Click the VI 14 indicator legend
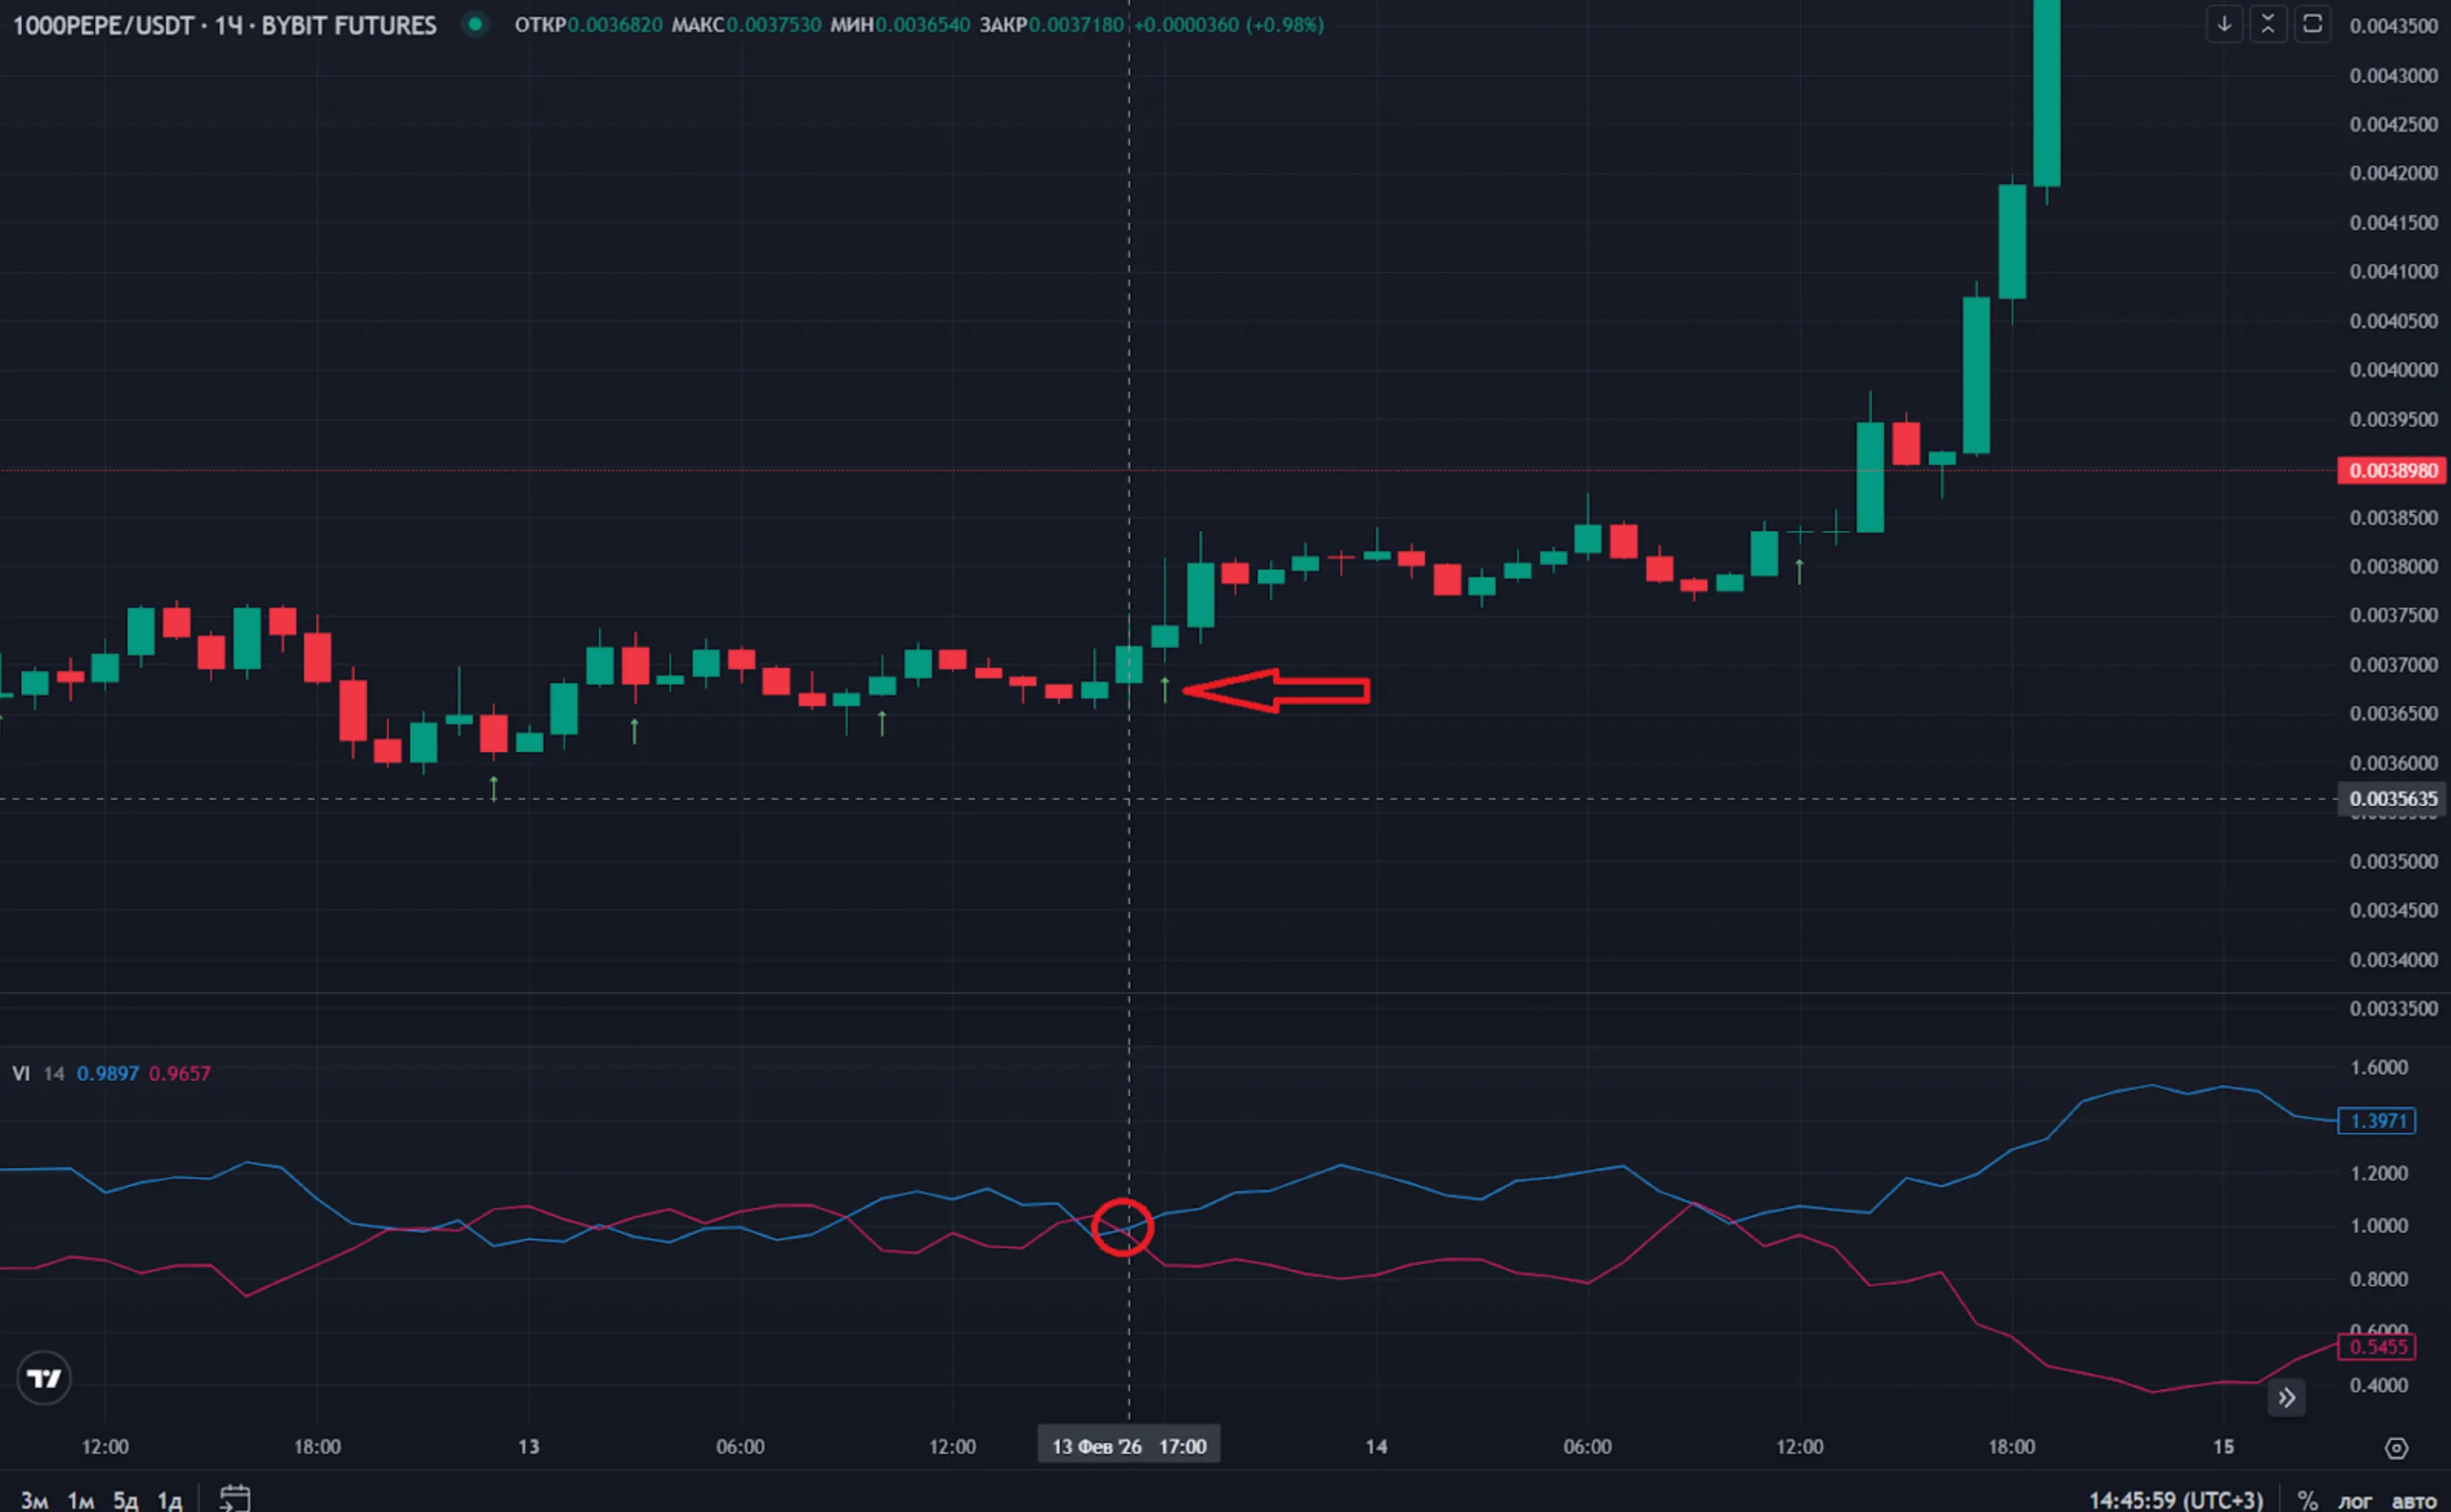2451x1512 pixels. click(38, 1073)
